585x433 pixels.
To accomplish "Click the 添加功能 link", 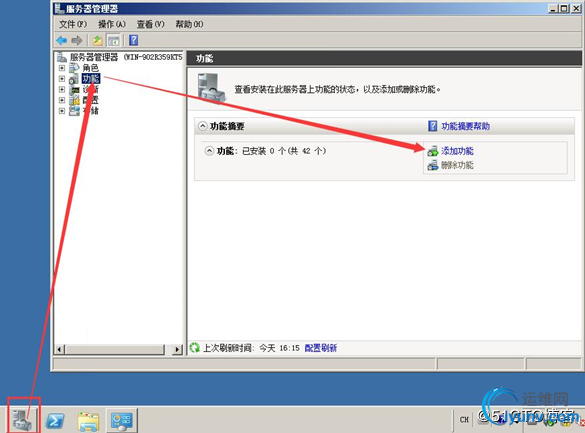I will point(457,151).
